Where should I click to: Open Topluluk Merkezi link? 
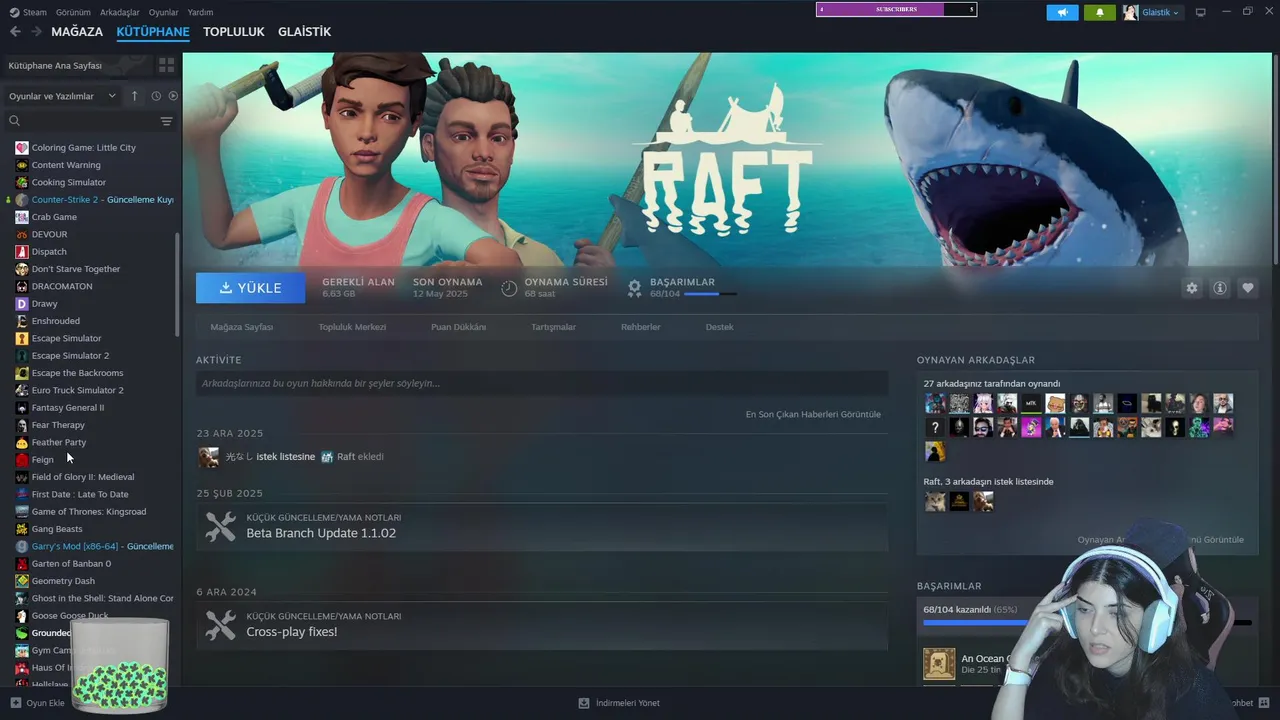pyautogui.click(x=352, y=327)
